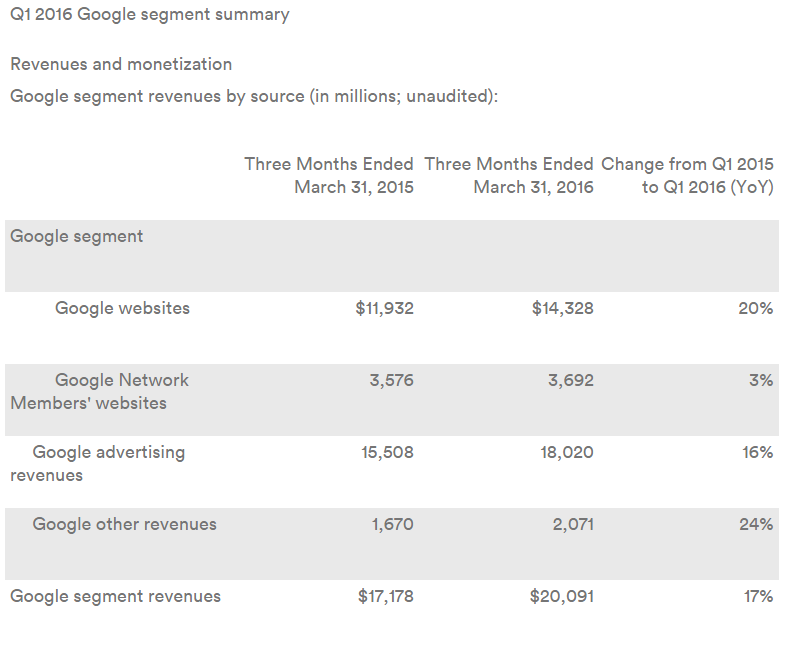This screenshot has height=658, width=785.
Task: Click the Q1 2016 Google segment summary heading
Action: (149, 15)
